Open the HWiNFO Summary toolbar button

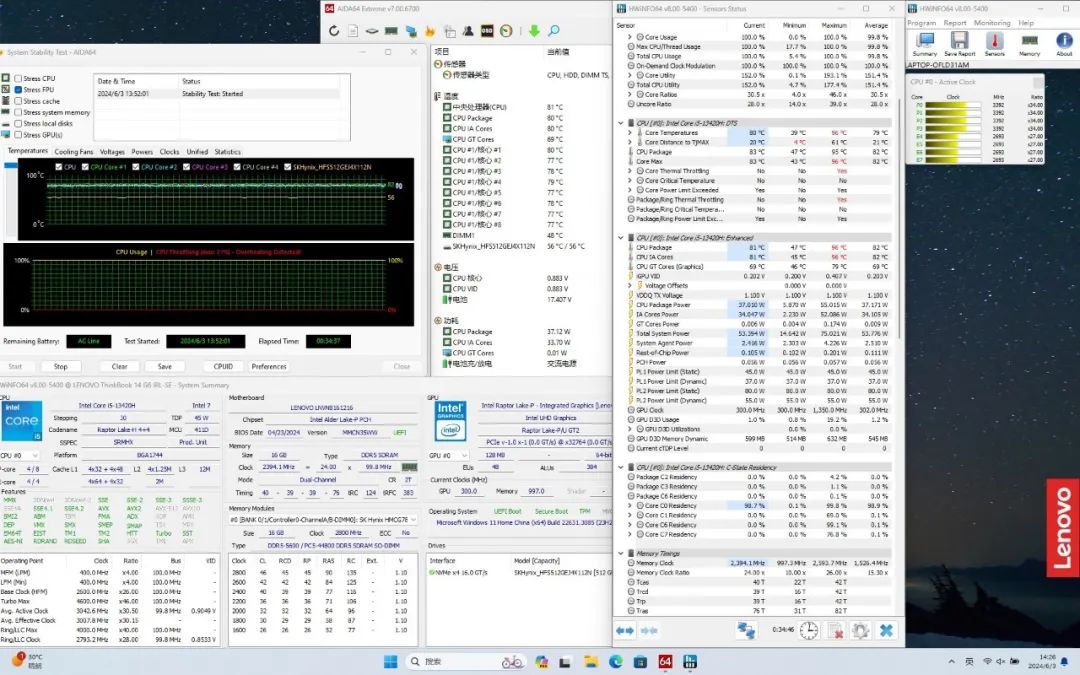tap(924, 44)
